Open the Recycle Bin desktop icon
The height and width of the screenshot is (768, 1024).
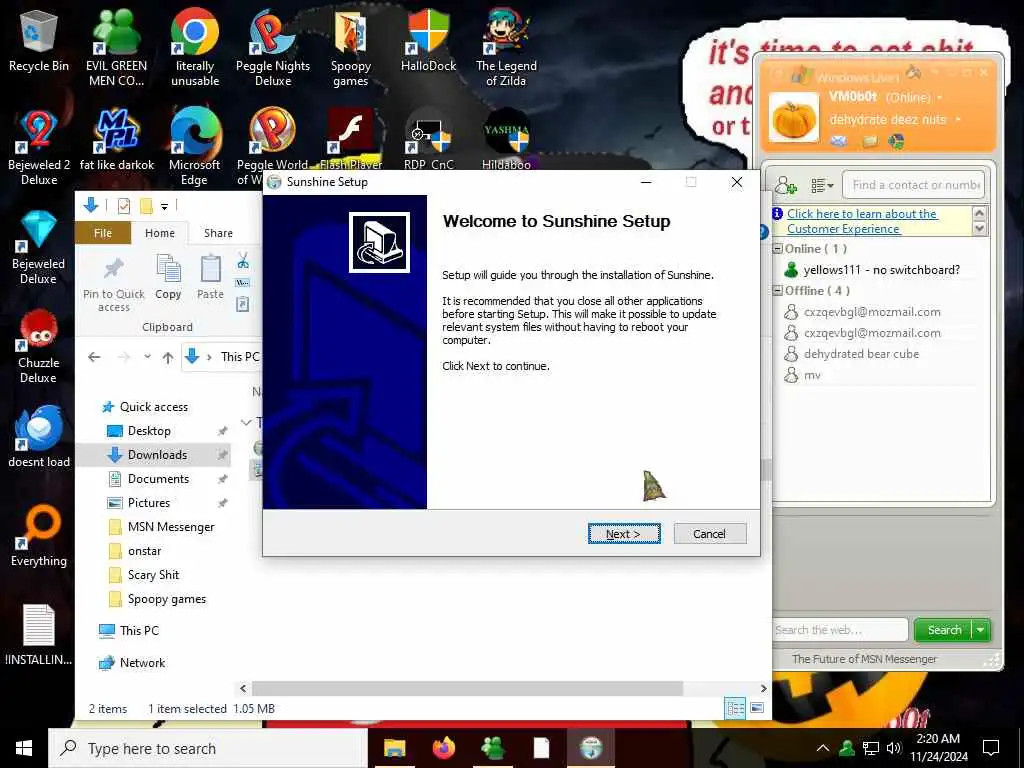tap(39, 40)
